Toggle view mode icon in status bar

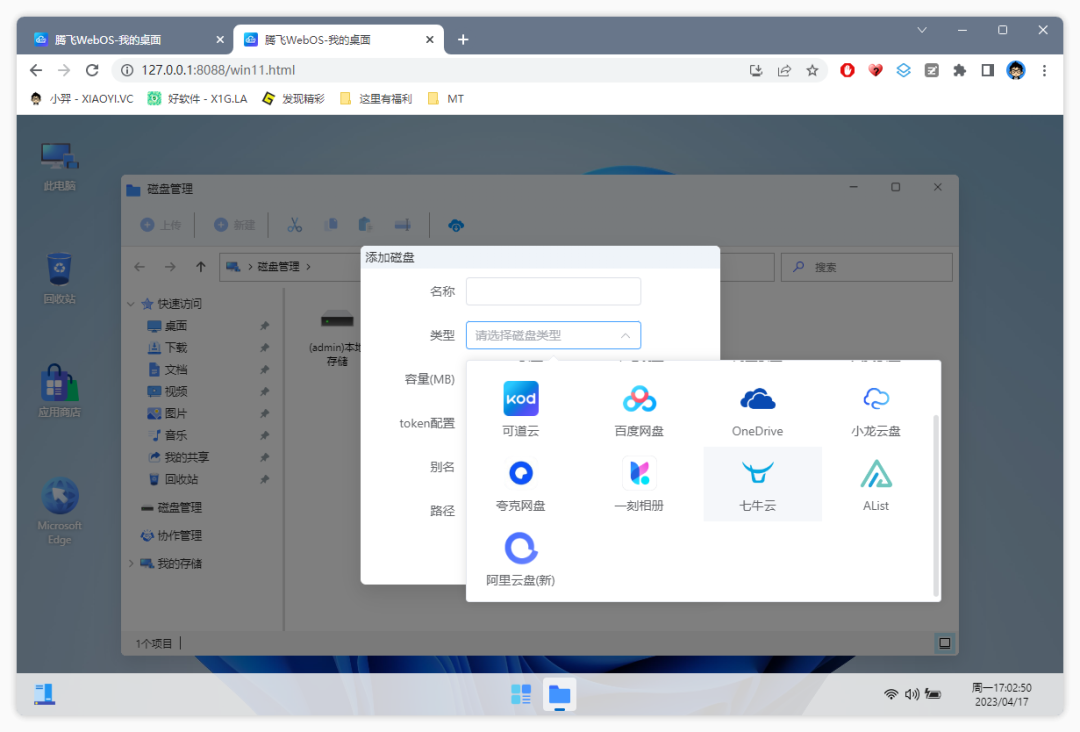pyautogui.click(x=944, y=643)
